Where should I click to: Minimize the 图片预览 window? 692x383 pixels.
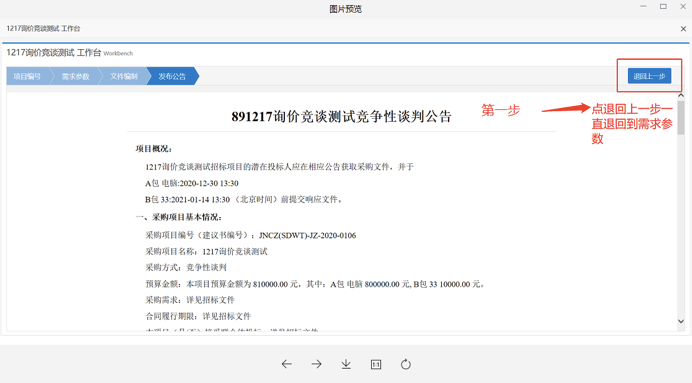(x=643, y=6)
